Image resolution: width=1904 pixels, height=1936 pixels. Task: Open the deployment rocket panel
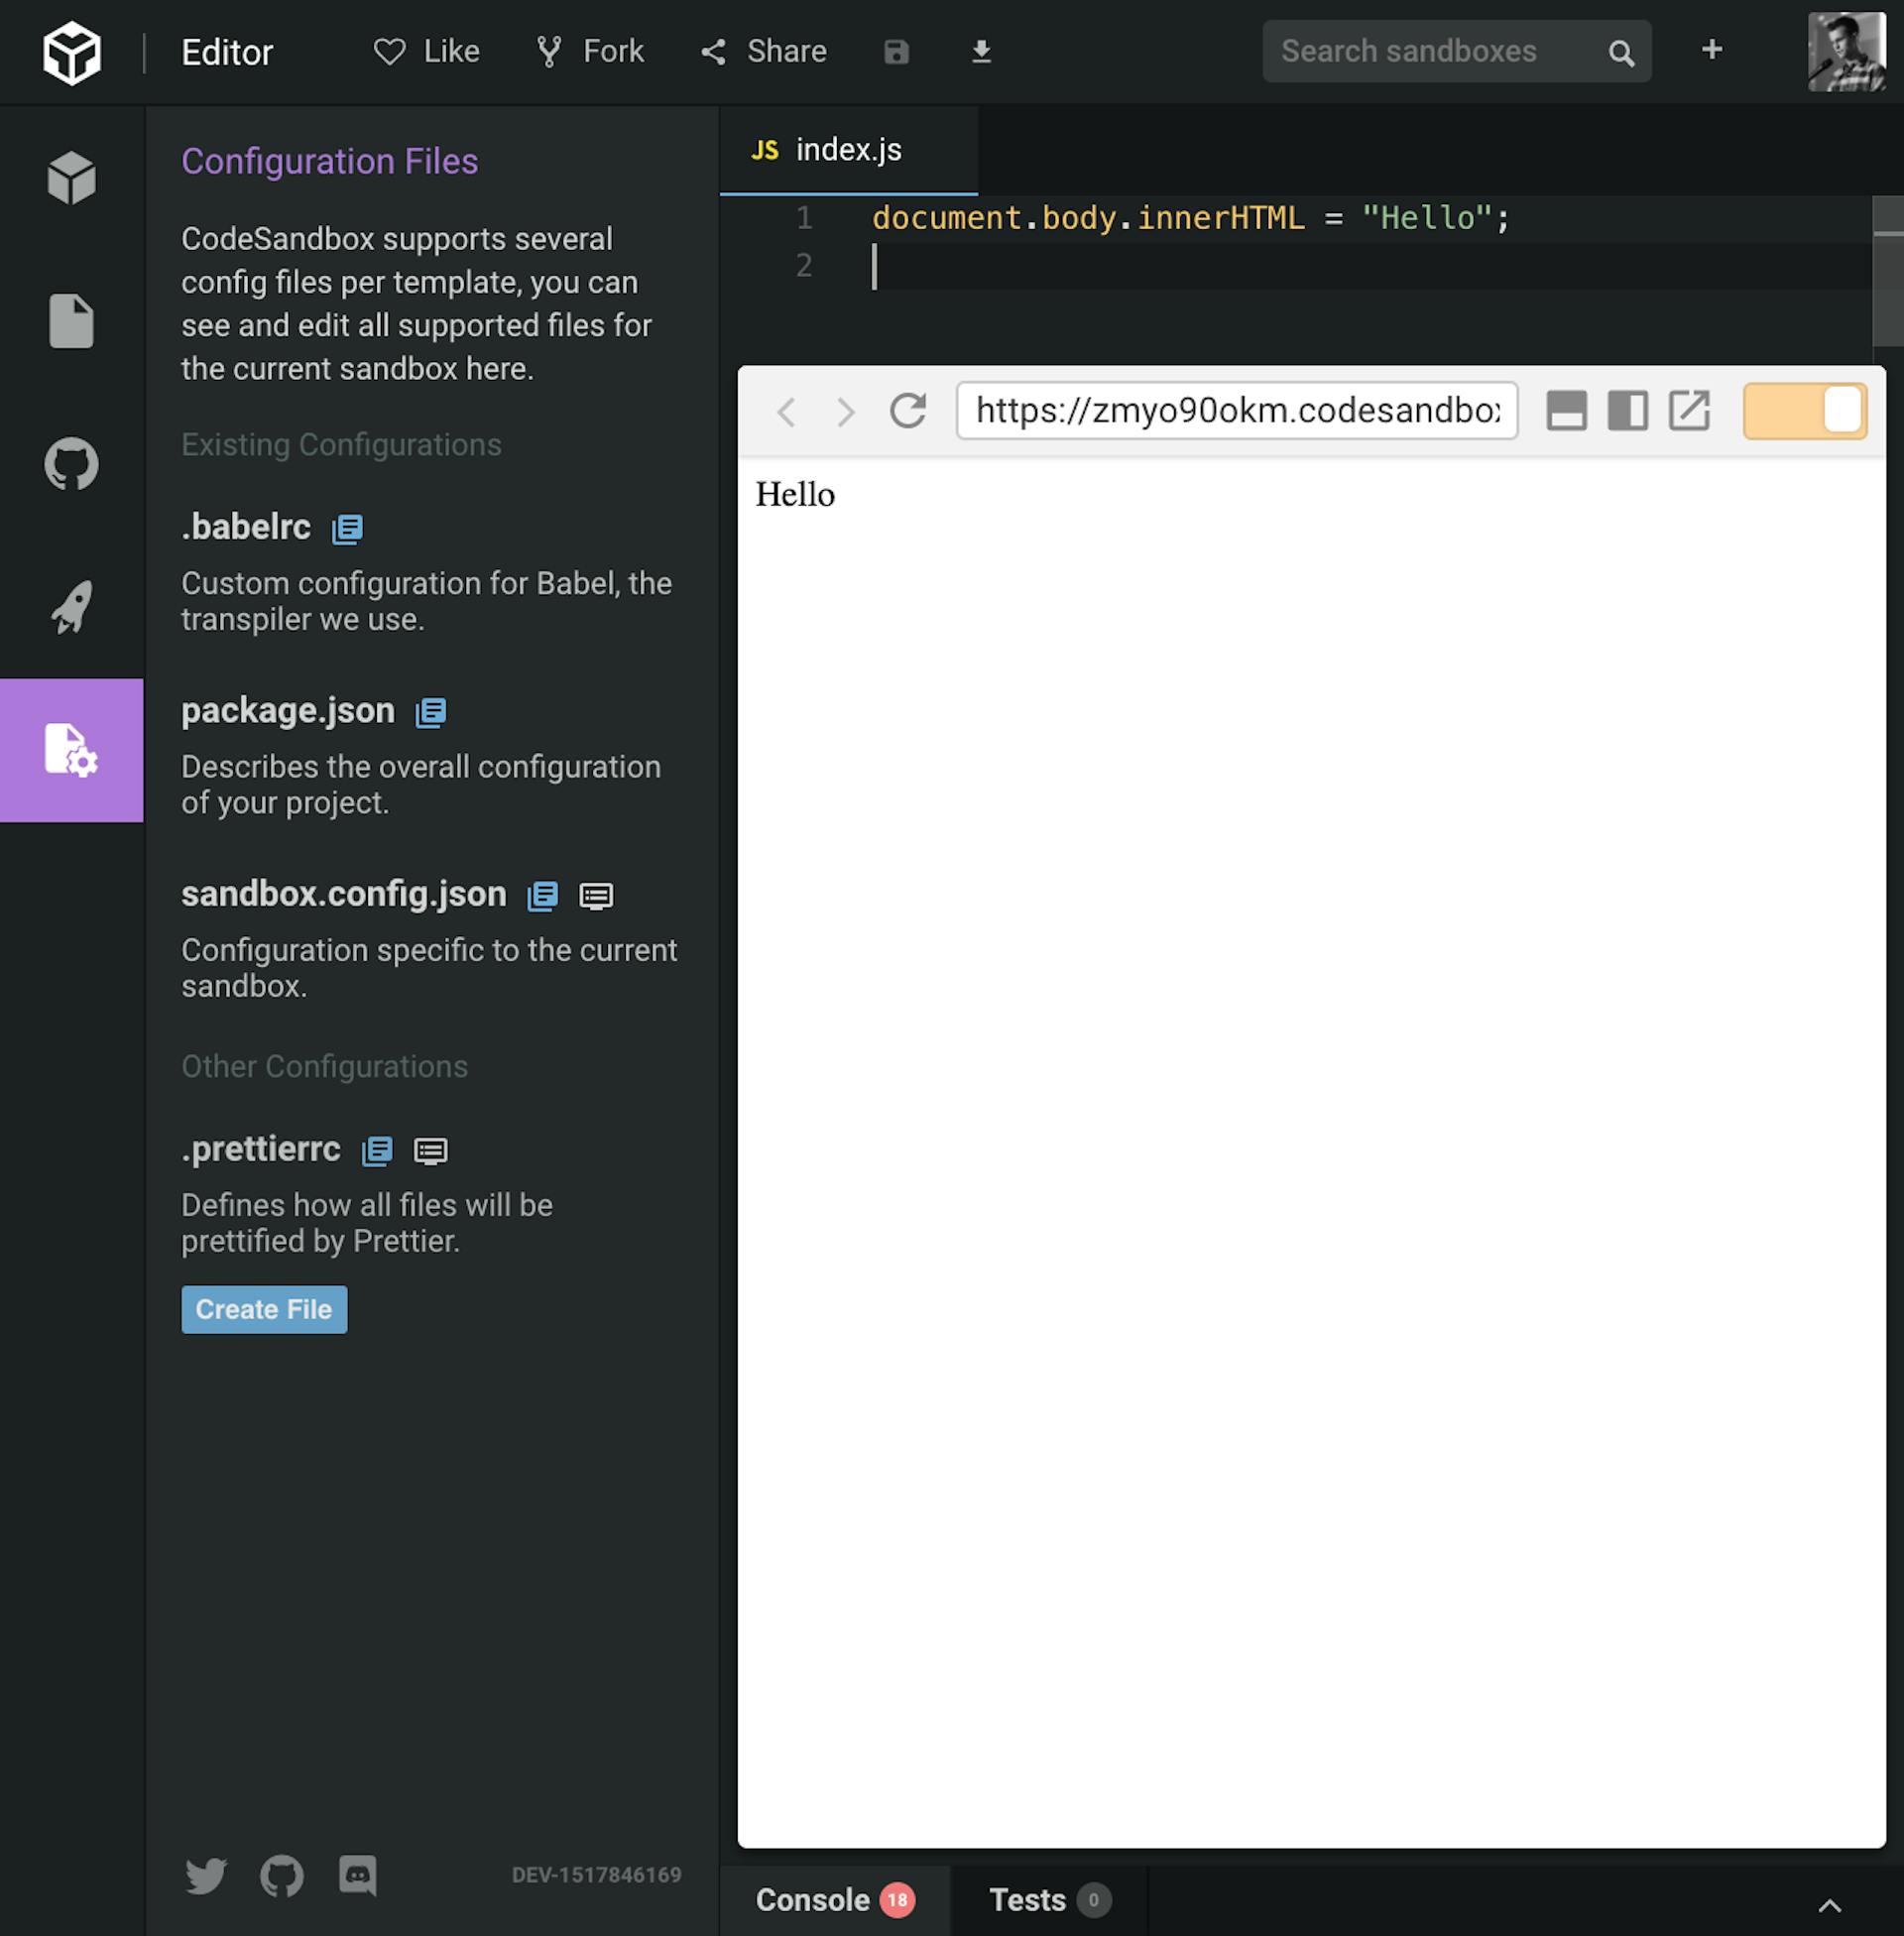pyautogui.click(x=71, y=607)
